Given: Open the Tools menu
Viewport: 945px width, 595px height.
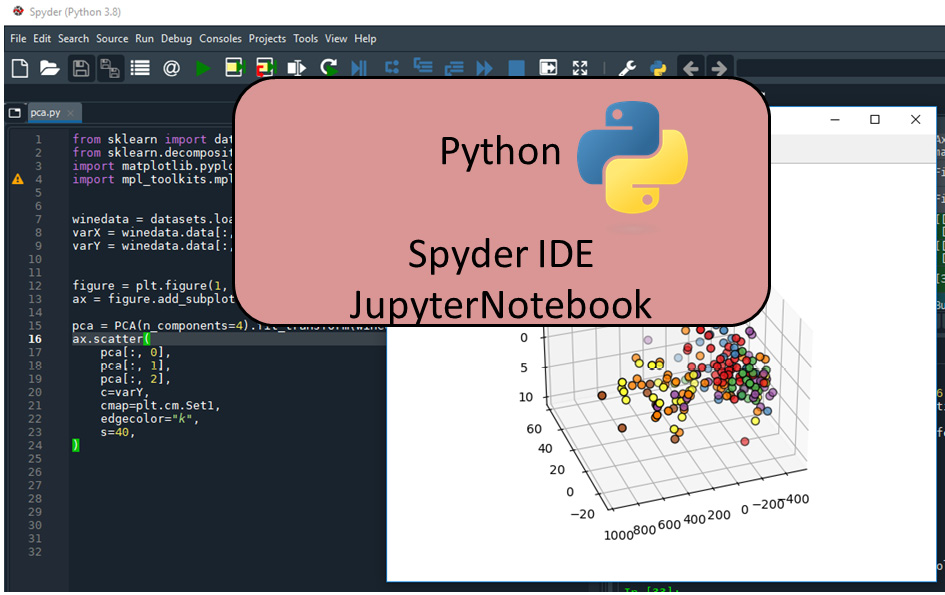Looking at the screenshot, I should tap(306, 39).
